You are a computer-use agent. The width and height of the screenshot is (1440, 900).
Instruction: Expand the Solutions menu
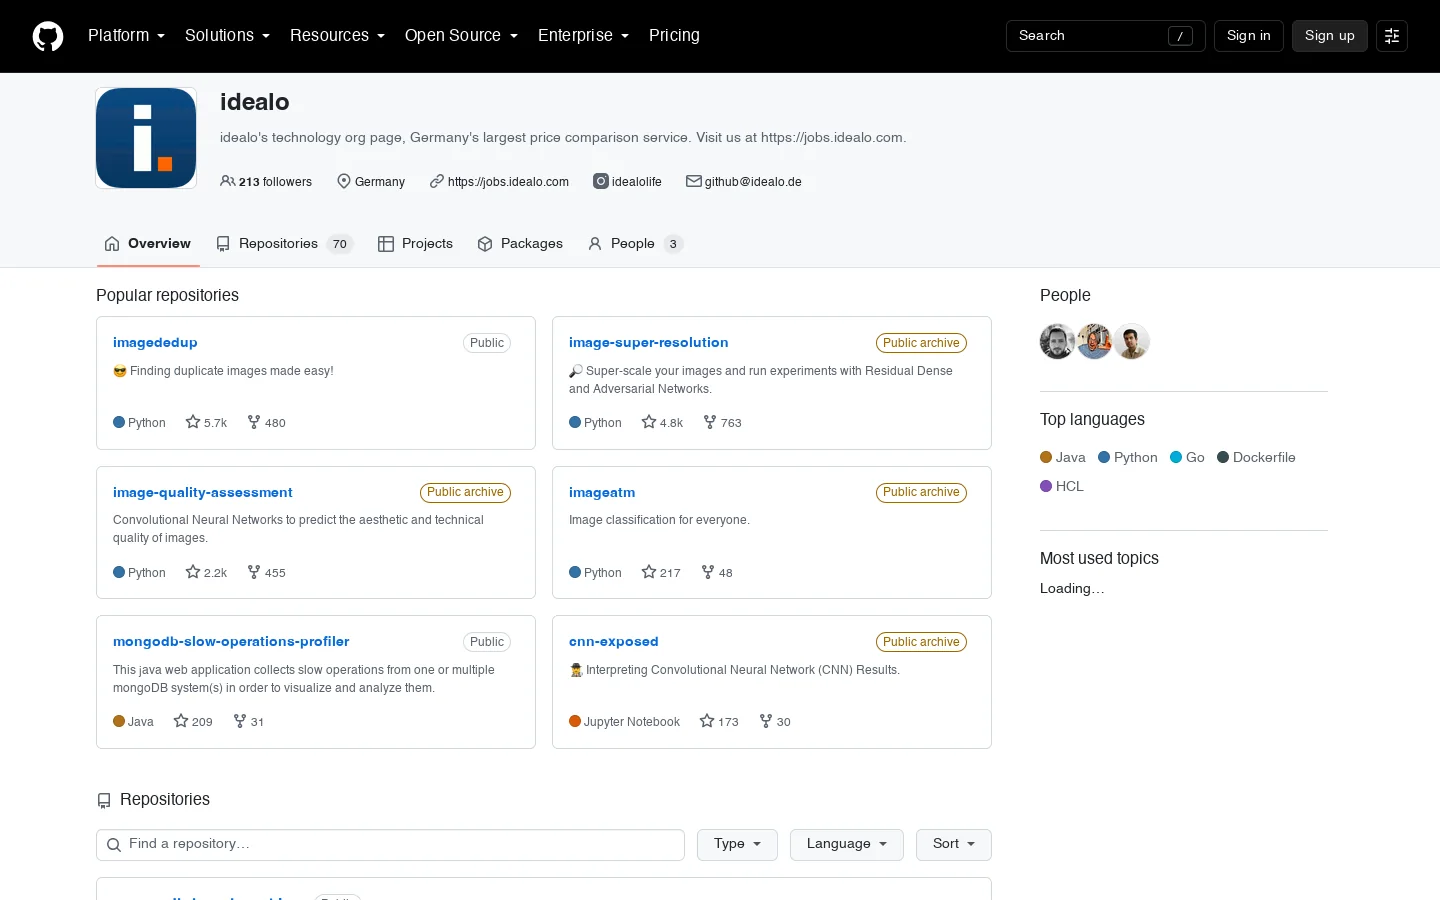pos(227,36)
